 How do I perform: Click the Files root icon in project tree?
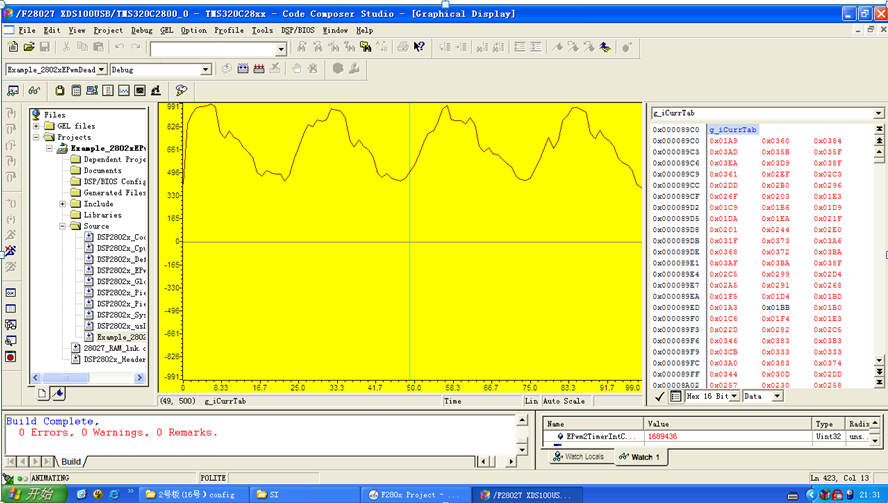pyautogui.click(x=36, y=115)
